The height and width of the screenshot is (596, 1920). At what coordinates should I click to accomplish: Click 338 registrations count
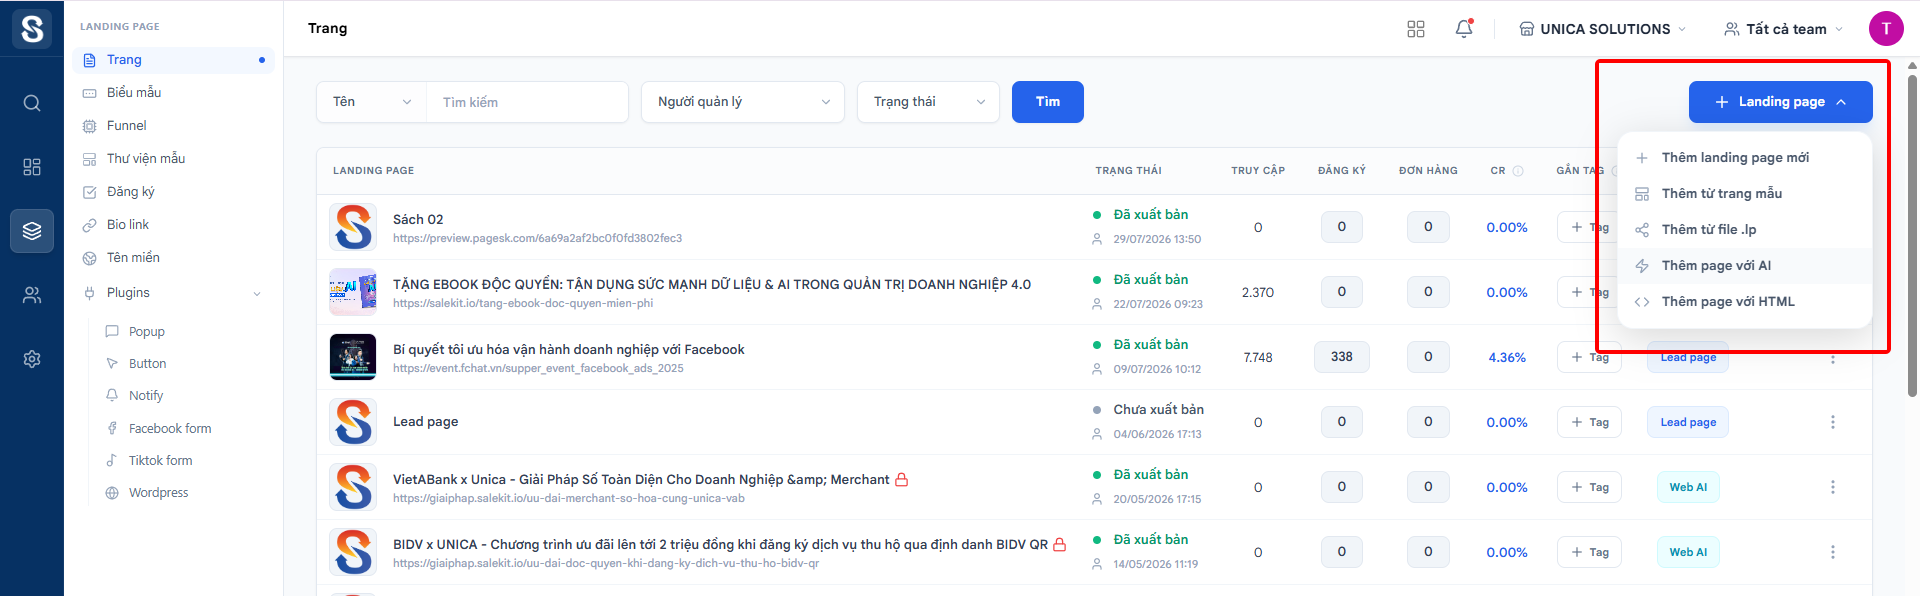coord(1342,357)
